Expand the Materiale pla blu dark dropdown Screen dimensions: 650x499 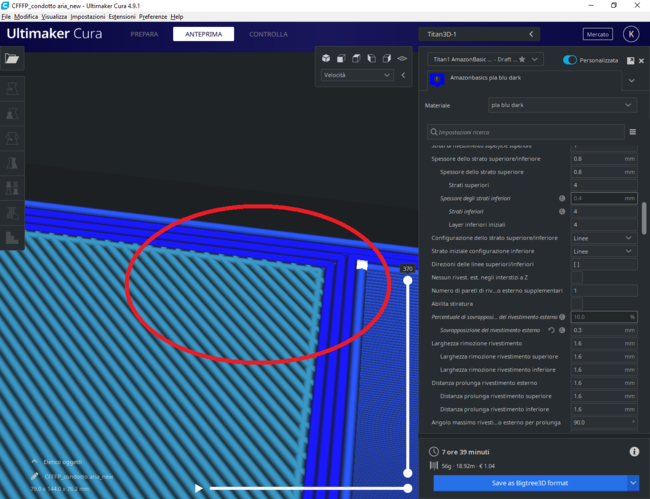coord(560,104)
